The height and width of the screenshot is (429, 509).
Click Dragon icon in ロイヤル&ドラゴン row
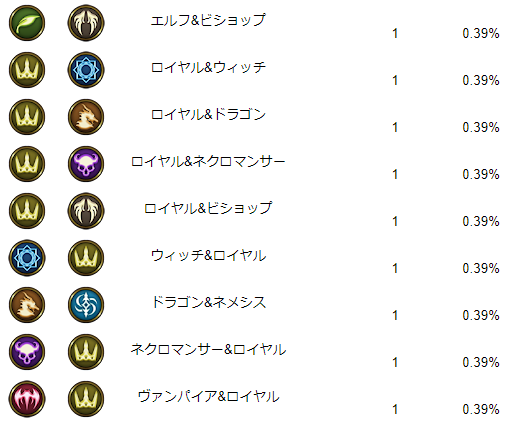point(86,117)
